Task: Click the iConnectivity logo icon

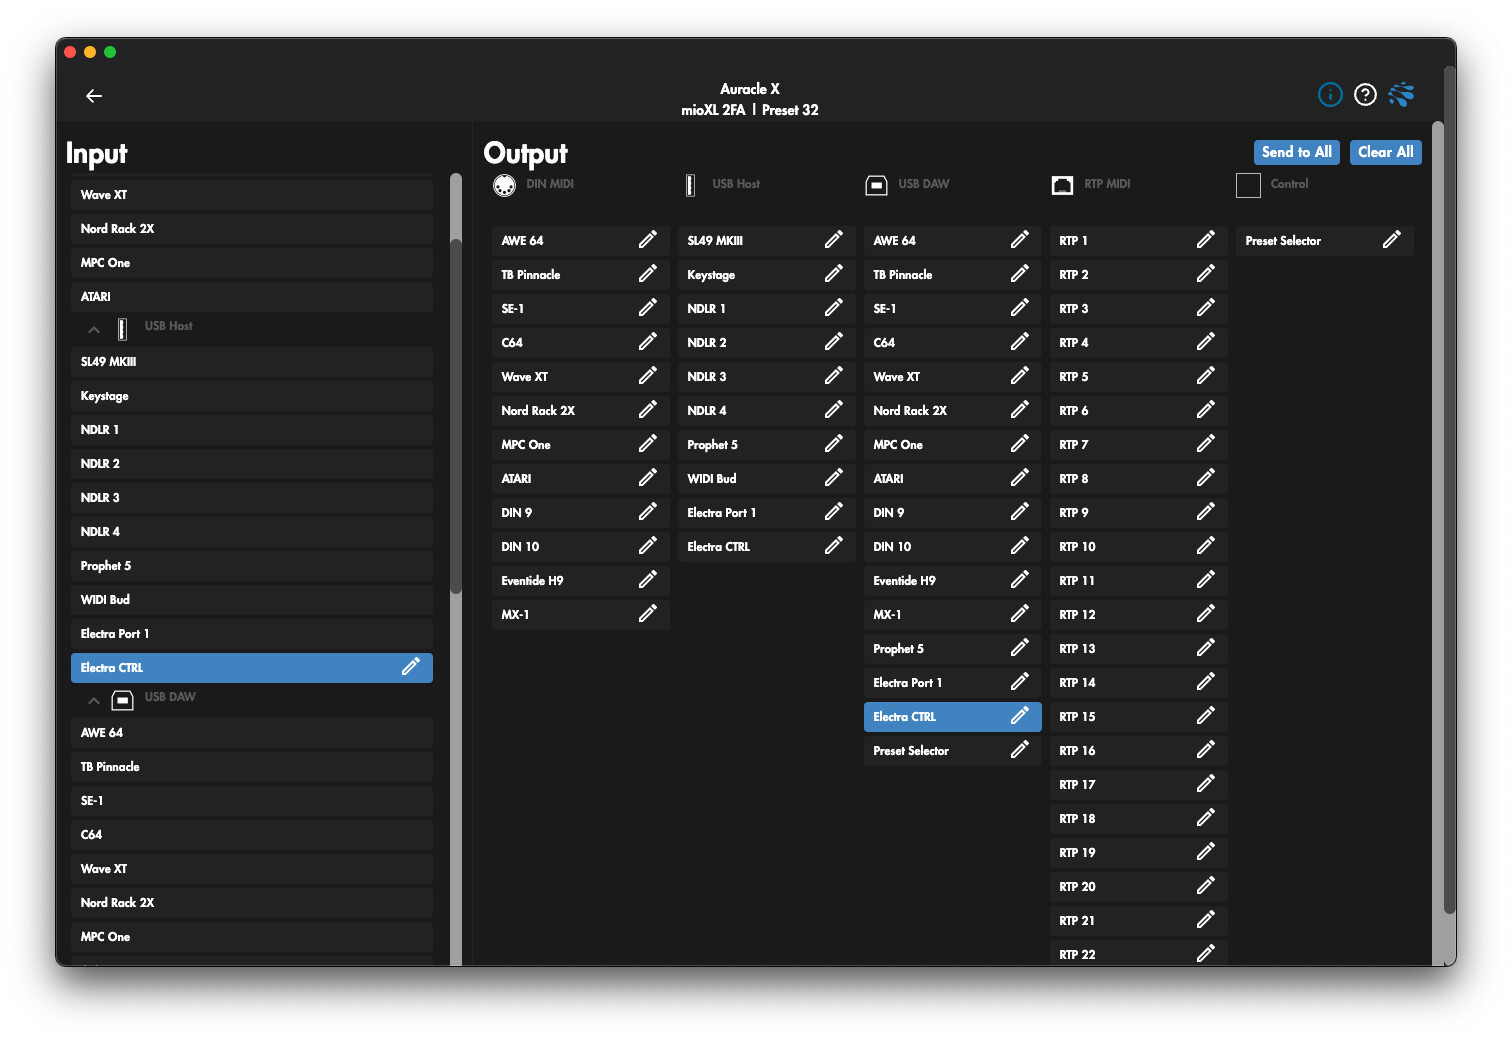Action: (x=1401, y=95)
